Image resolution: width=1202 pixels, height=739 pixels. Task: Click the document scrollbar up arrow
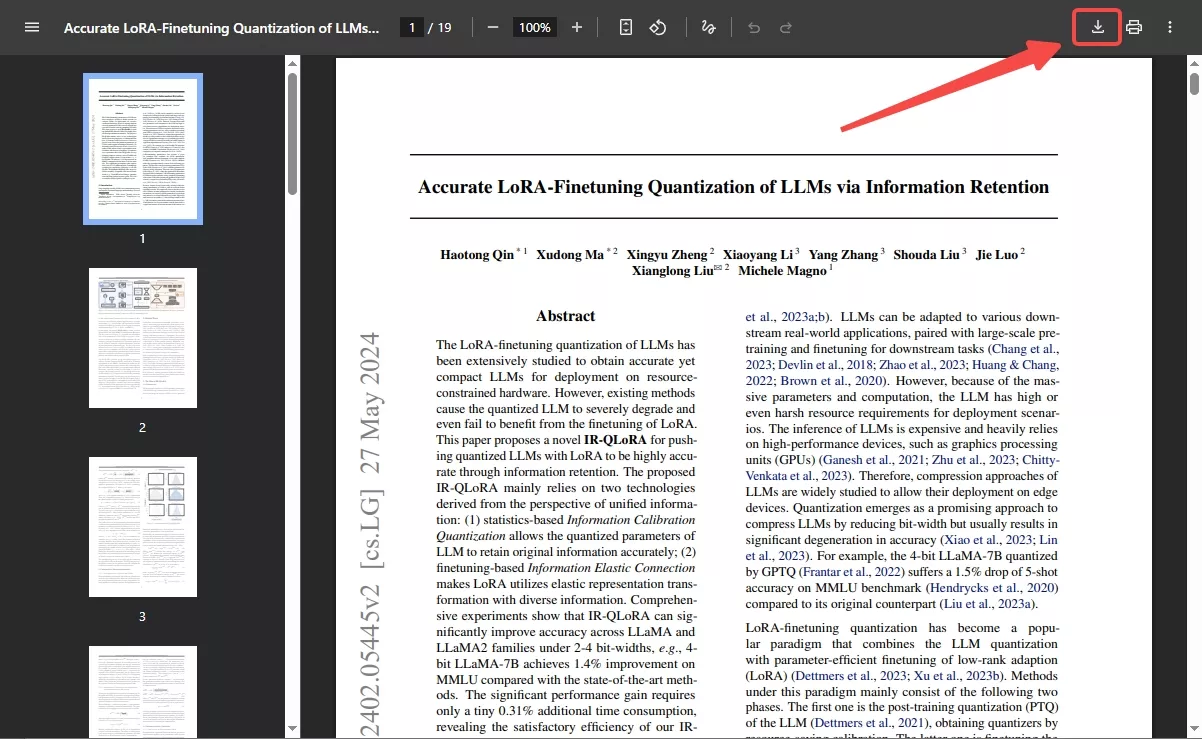pyautogui.click(x=1194, y=63)
